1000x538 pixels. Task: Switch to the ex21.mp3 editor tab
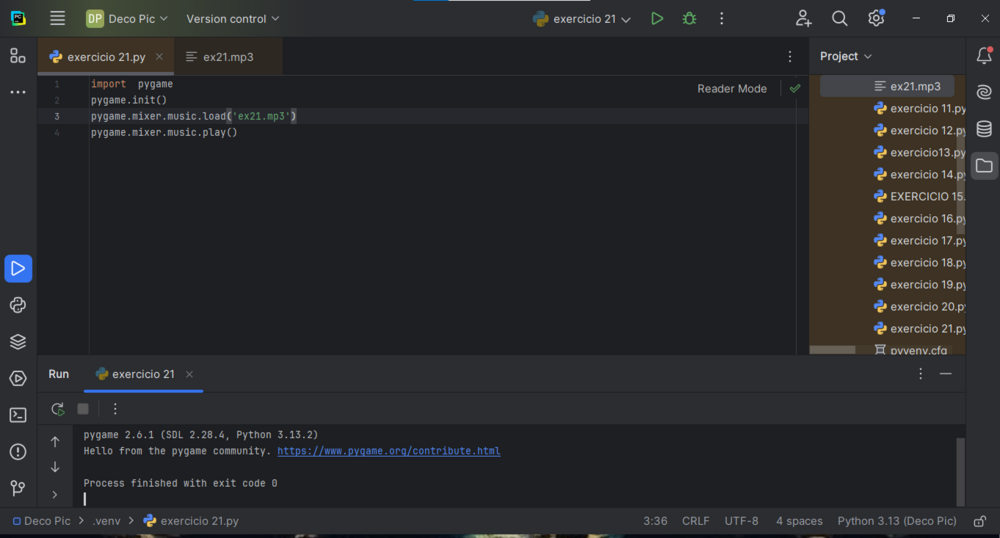click(228, 57)
